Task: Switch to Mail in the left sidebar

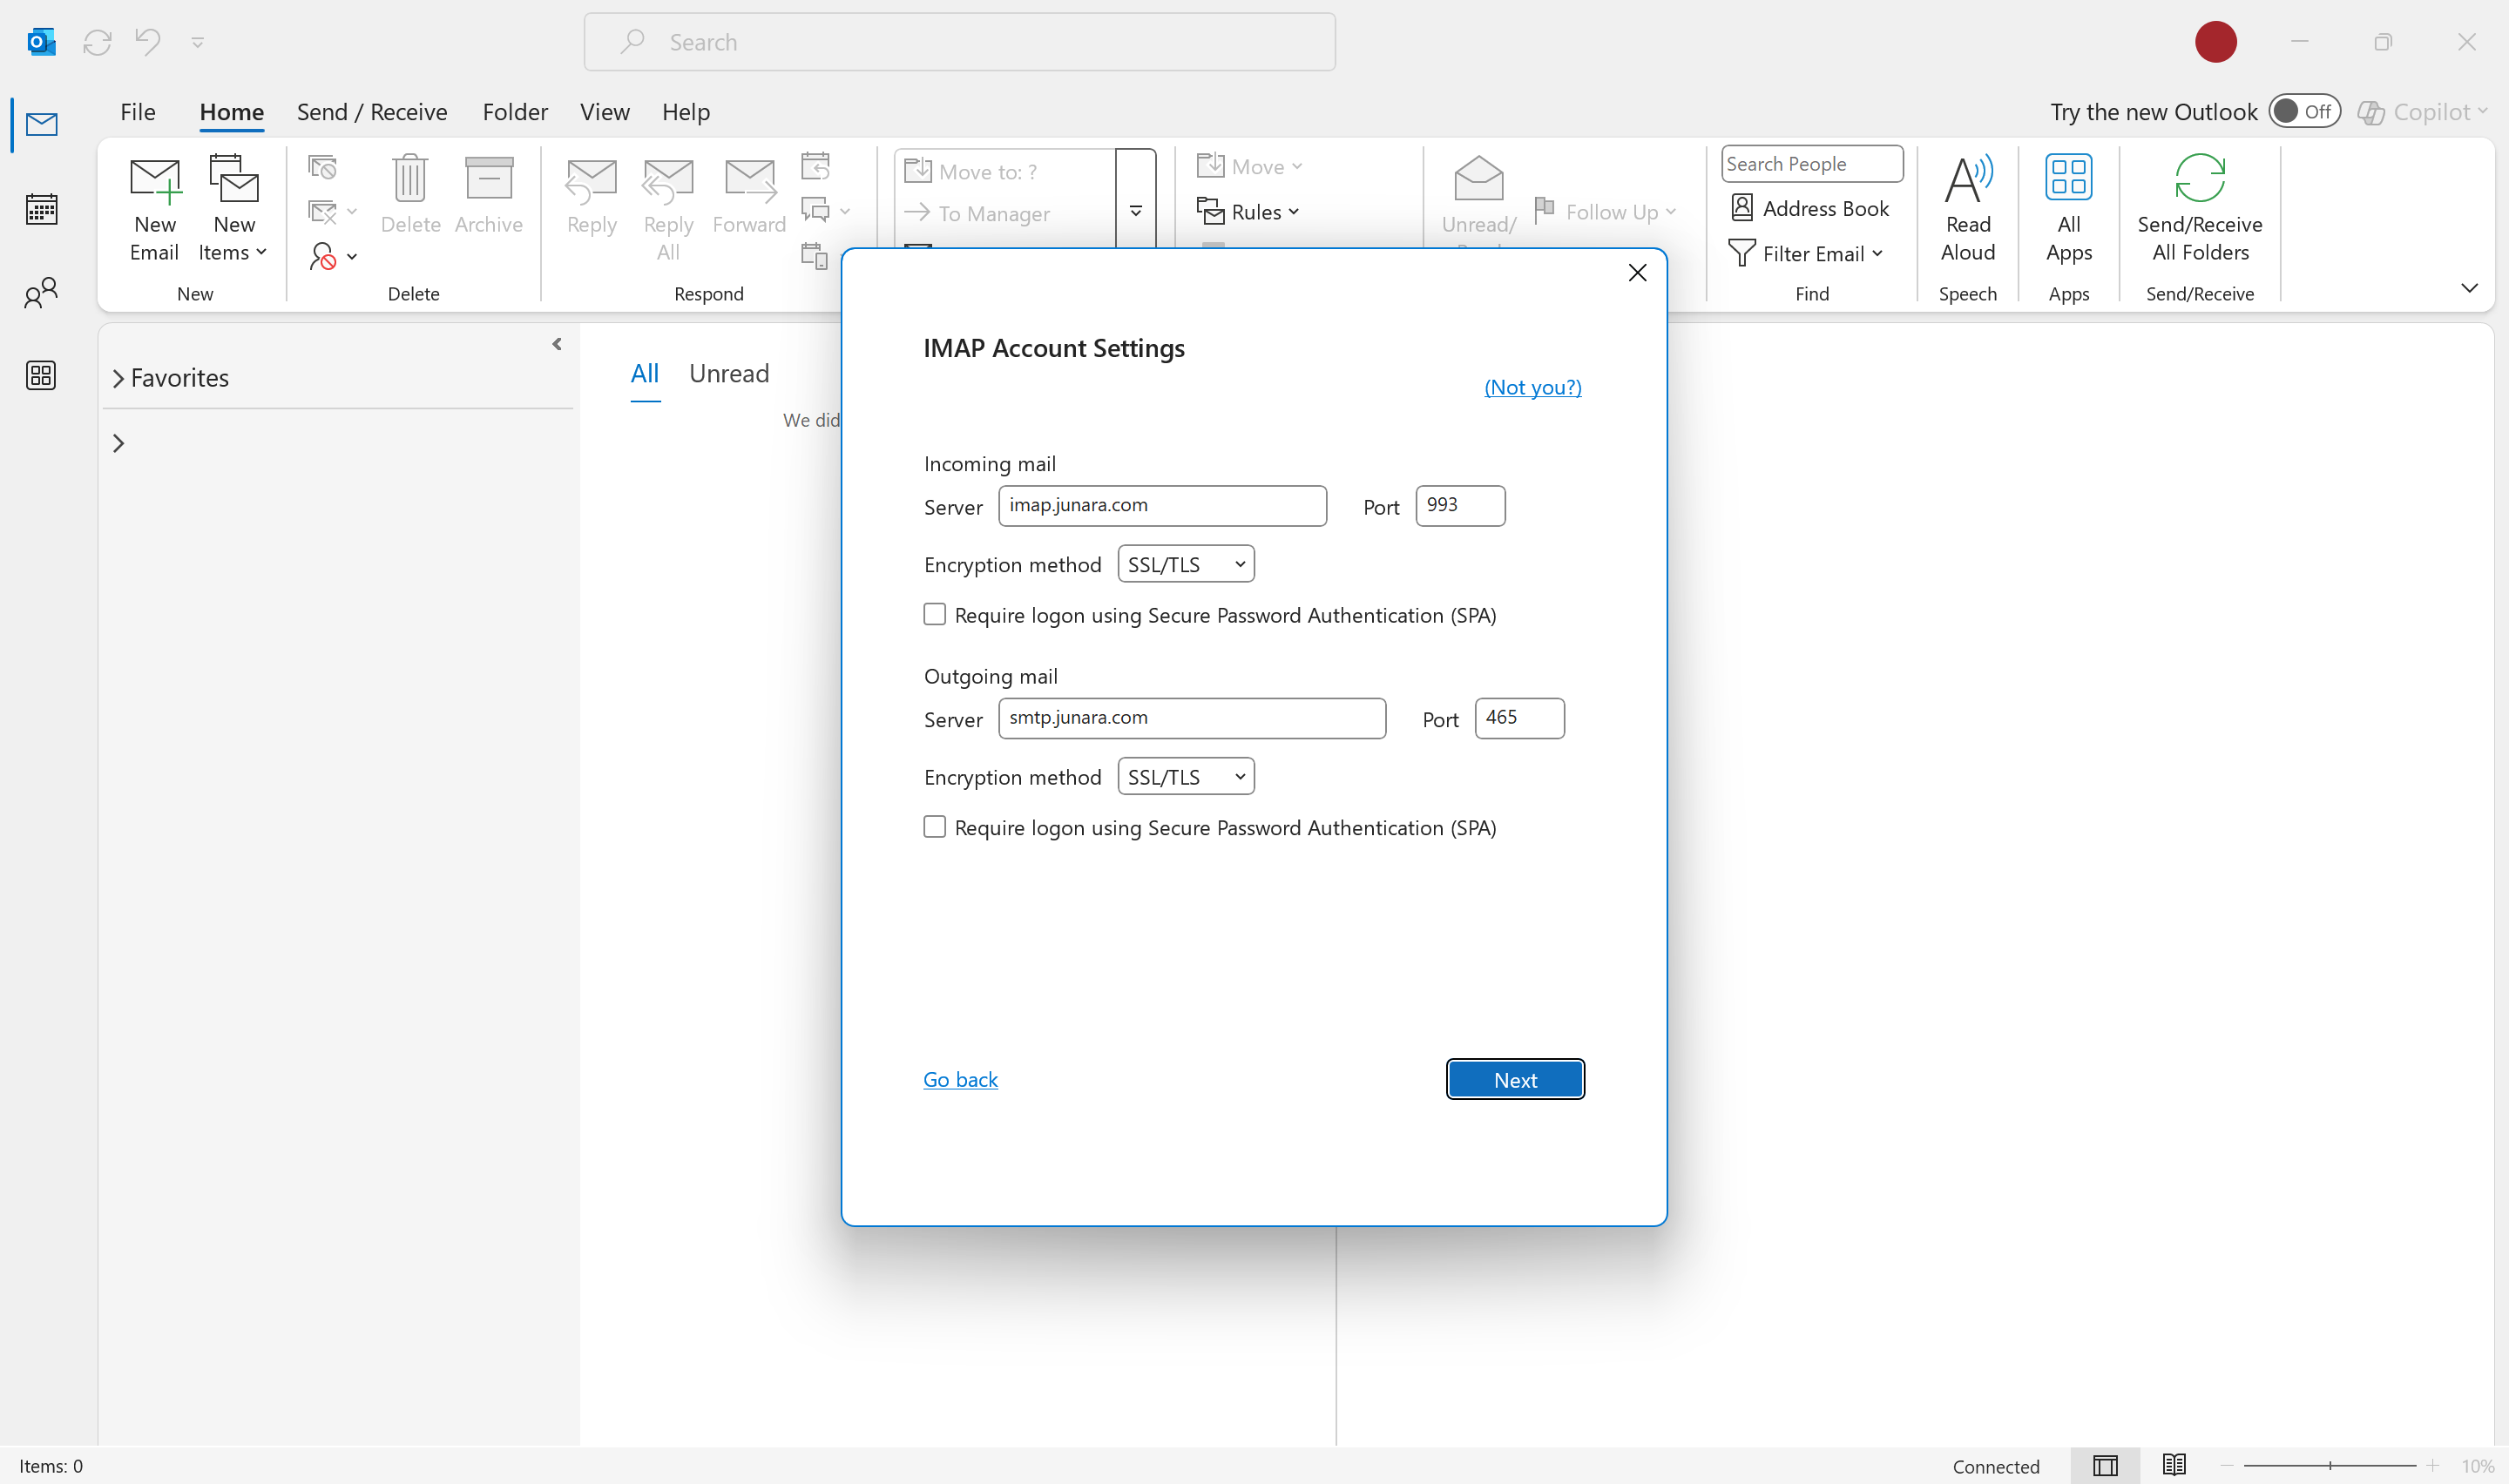Action: pyautogui.click(x=41, y=125)
